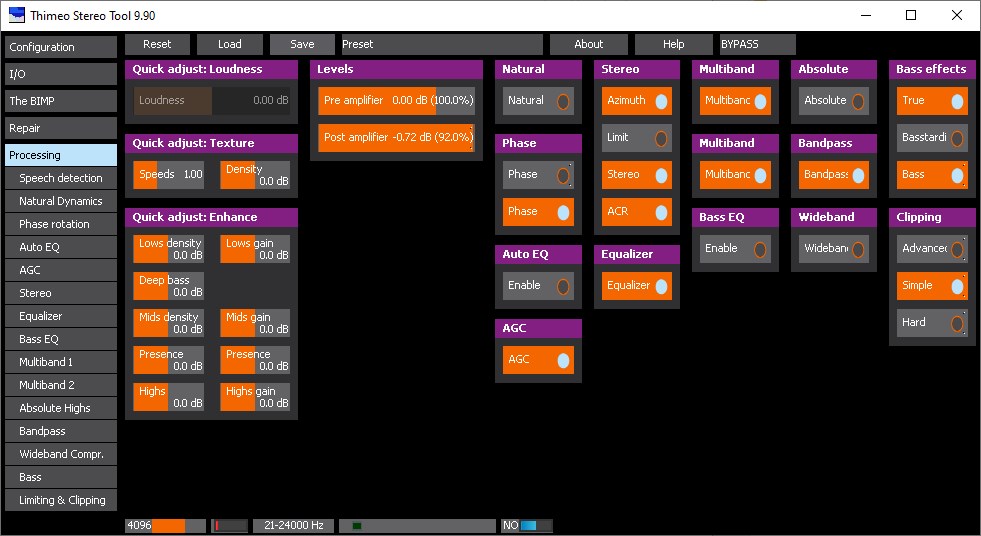Image resolution: width=981 pixels, height=536 pixels.
Task: Click the Mids gain slider
Action: [x=255, y=323]
